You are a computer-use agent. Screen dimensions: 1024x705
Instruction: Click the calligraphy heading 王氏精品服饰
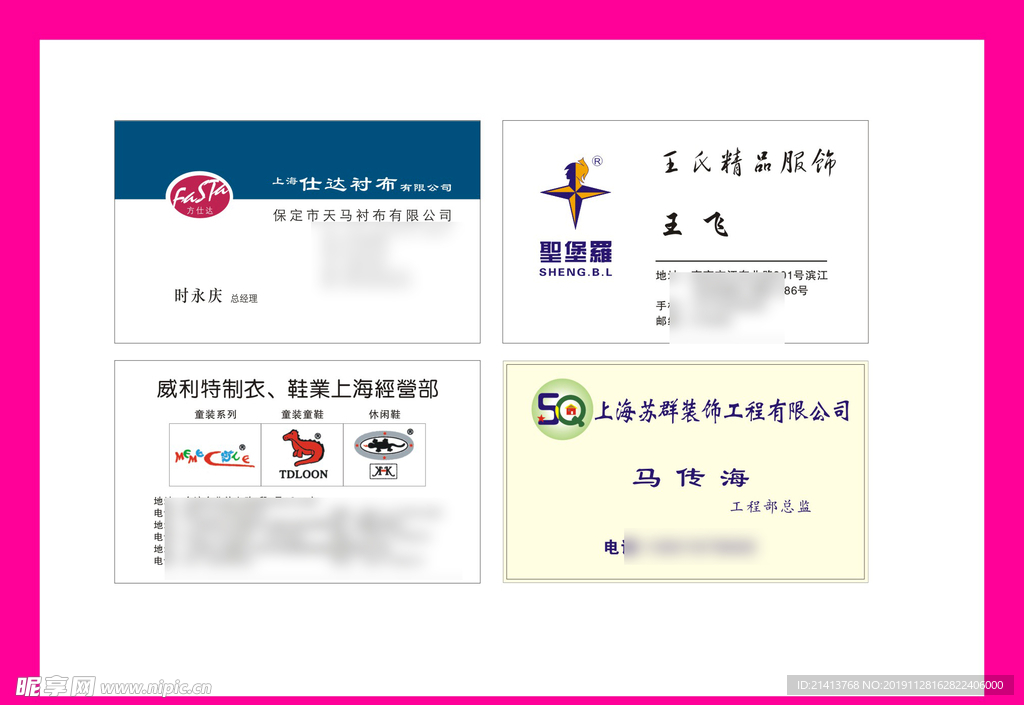(748, 162)
